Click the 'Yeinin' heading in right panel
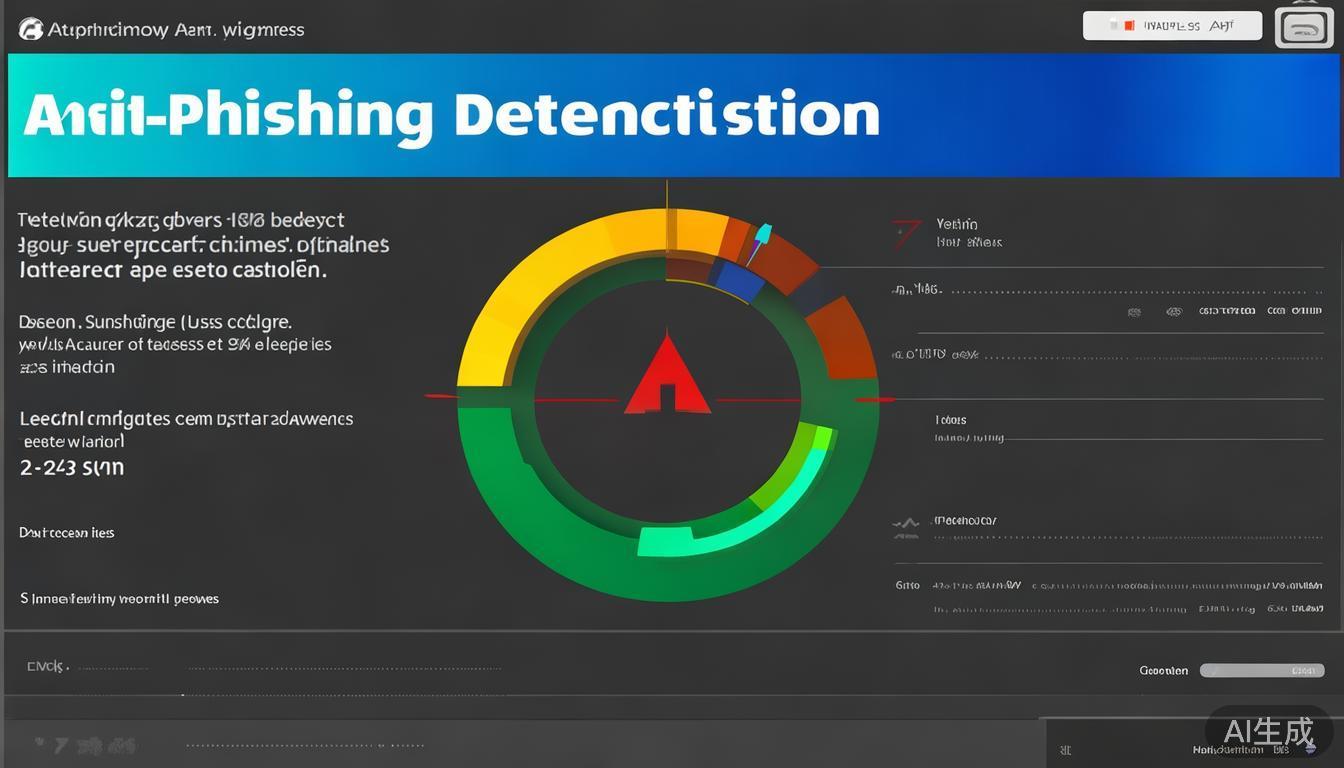The image size is (1344, 768). pos(957,224)
